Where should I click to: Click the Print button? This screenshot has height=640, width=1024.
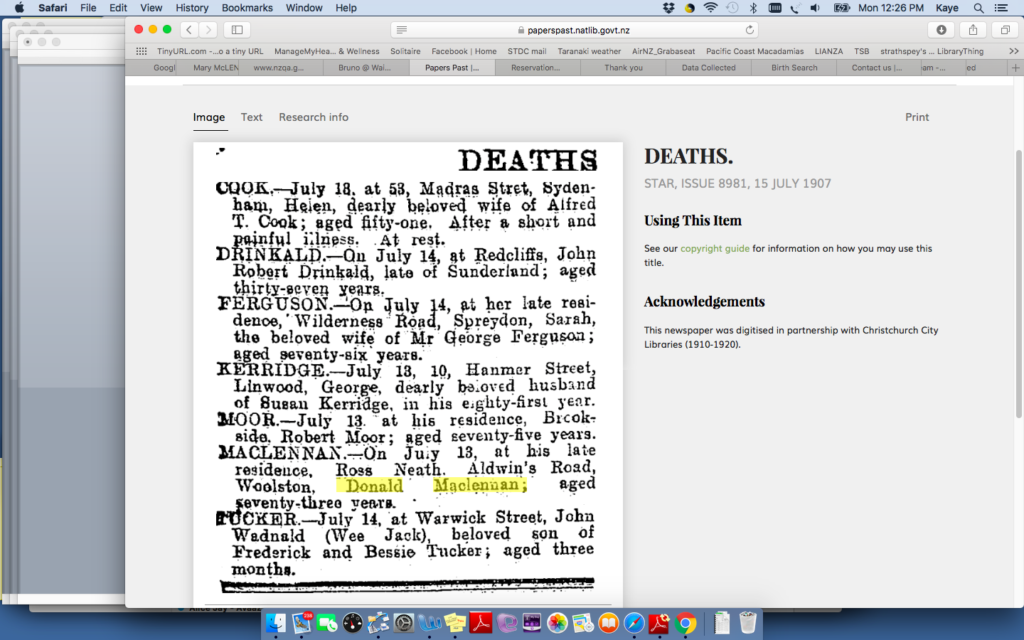tap(917, 117)
